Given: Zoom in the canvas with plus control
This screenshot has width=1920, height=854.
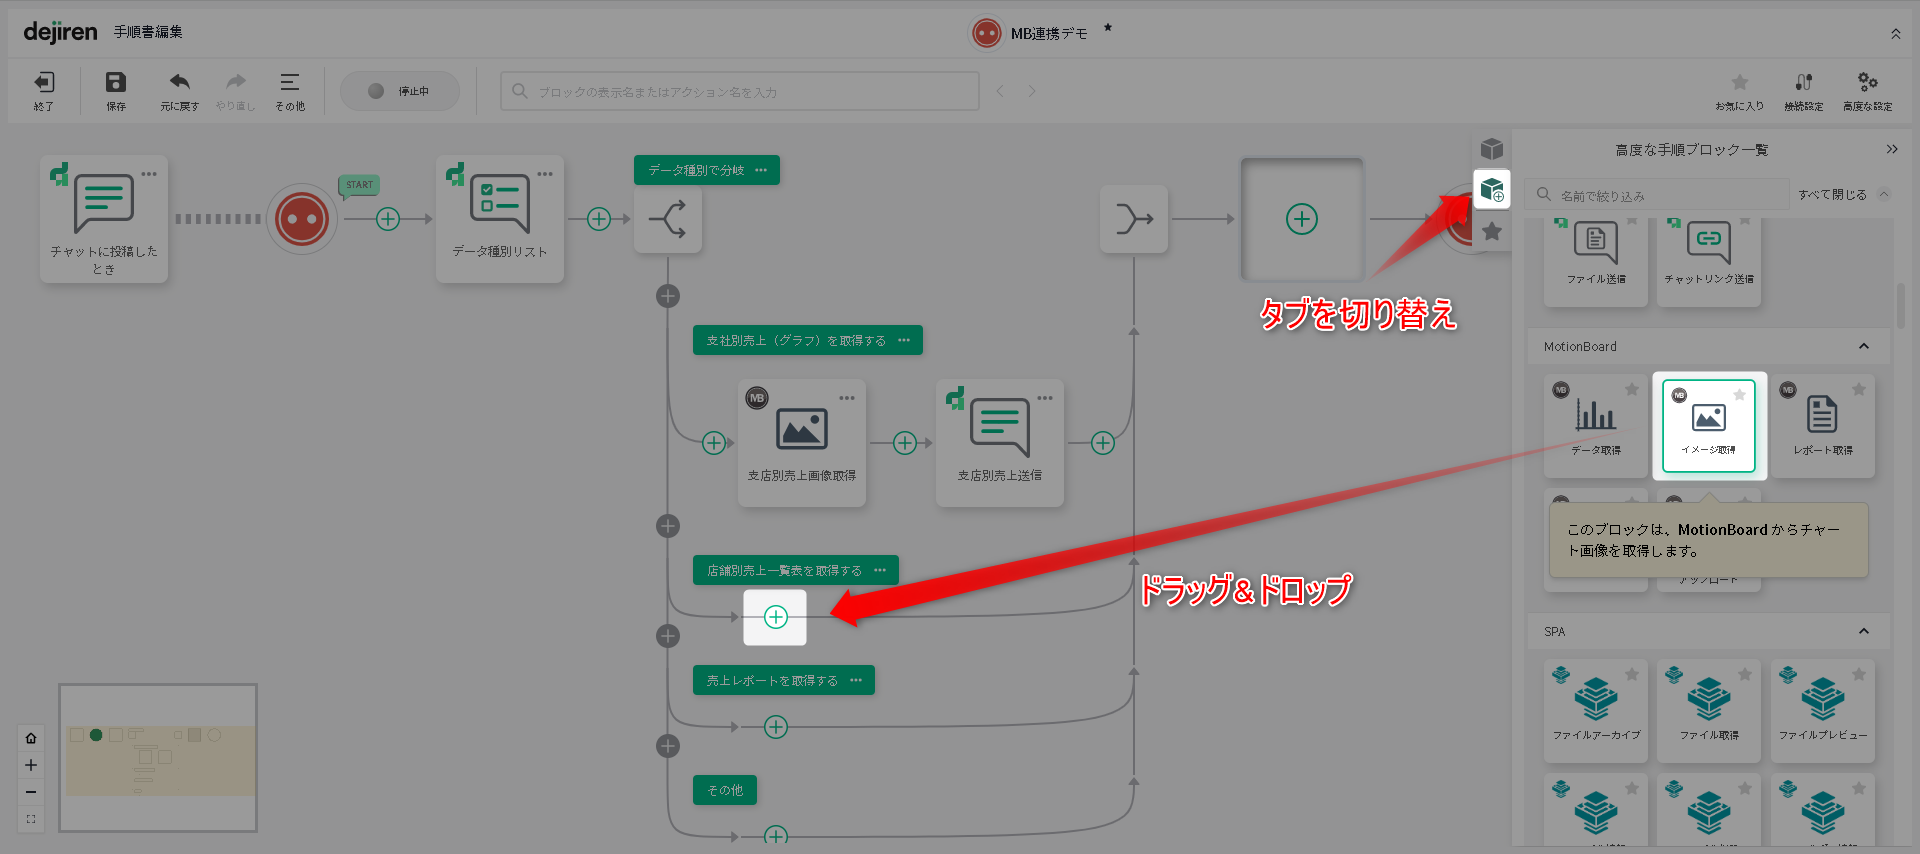Looking at the screenshot, I should pyautogui.click(x=31, y=765).
